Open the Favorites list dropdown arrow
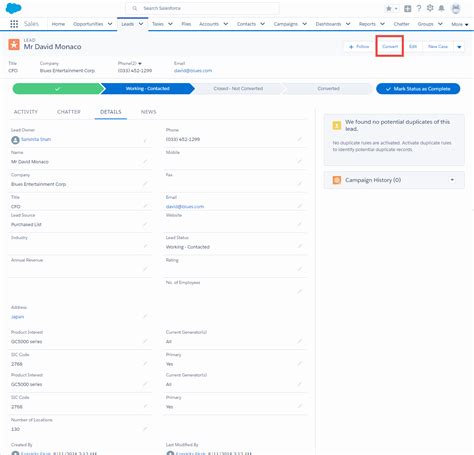The height and width of the screenshot is (455, 474). [x=396, y=9]
